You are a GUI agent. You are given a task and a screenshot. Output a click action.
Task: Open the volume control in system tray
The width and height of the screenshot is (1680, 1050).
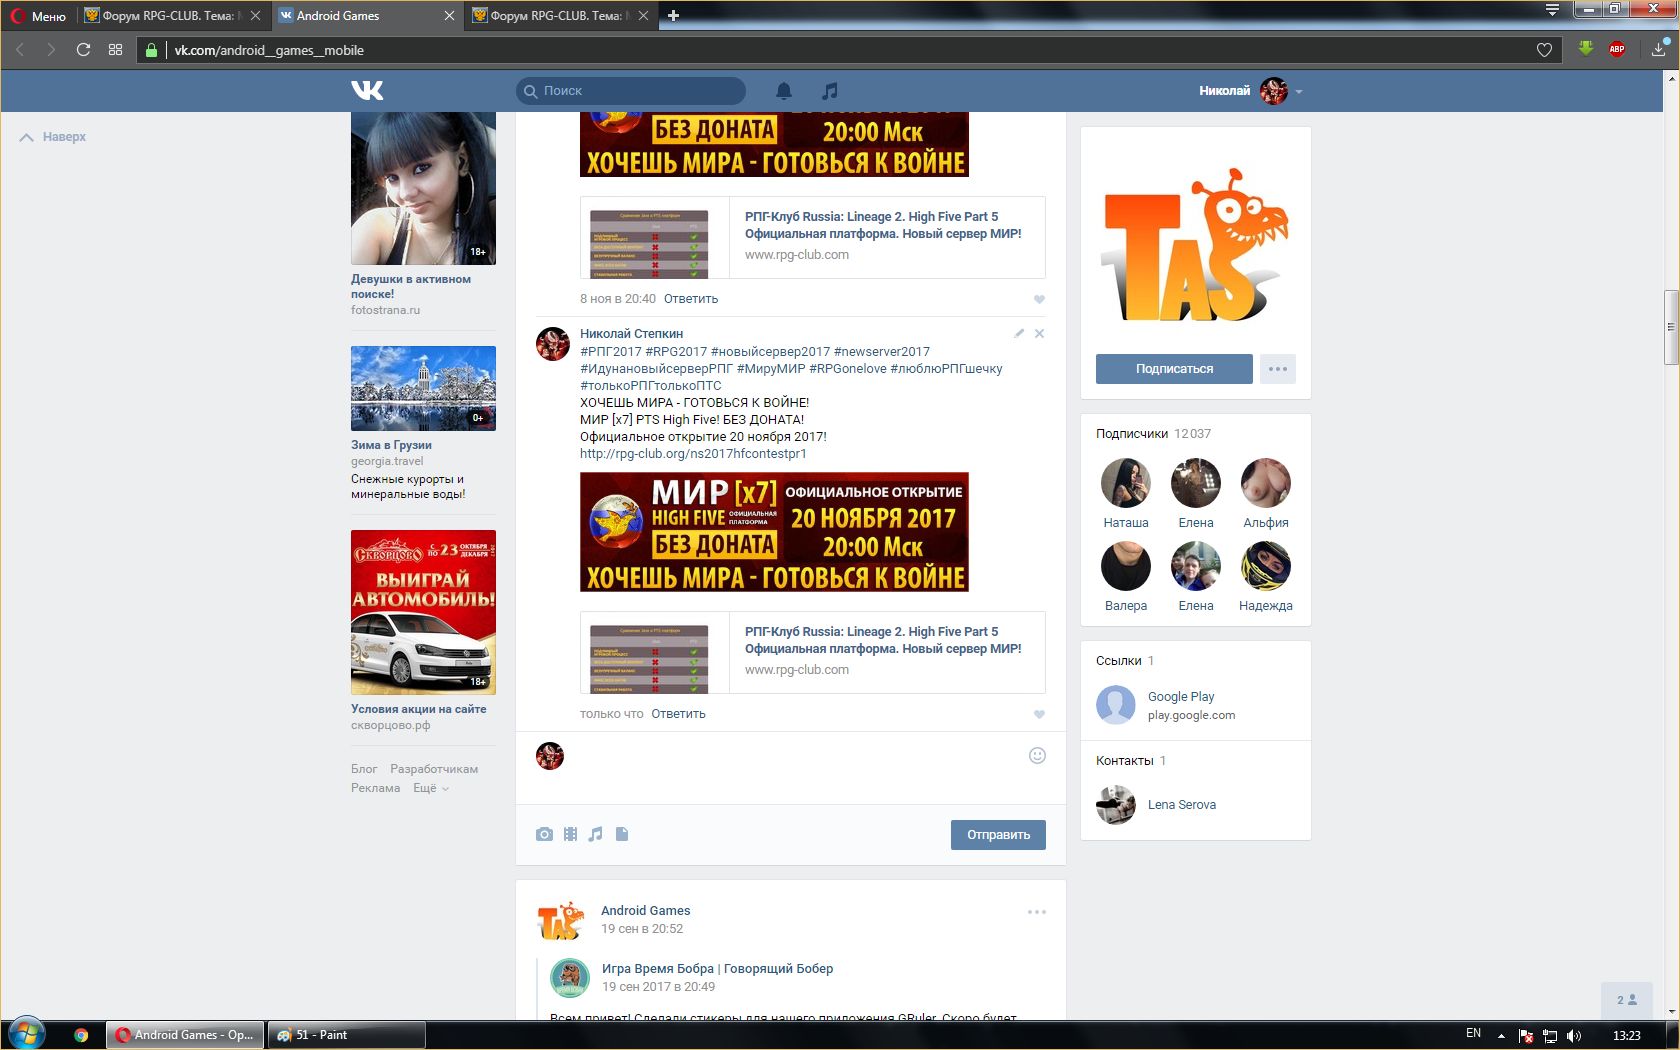coord(1574,1035)
